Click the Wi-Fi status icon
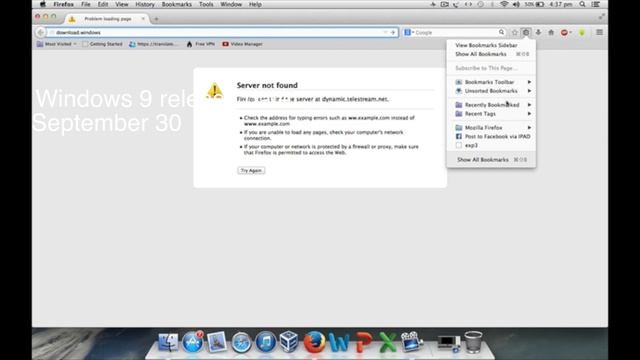 pos(504,4)
